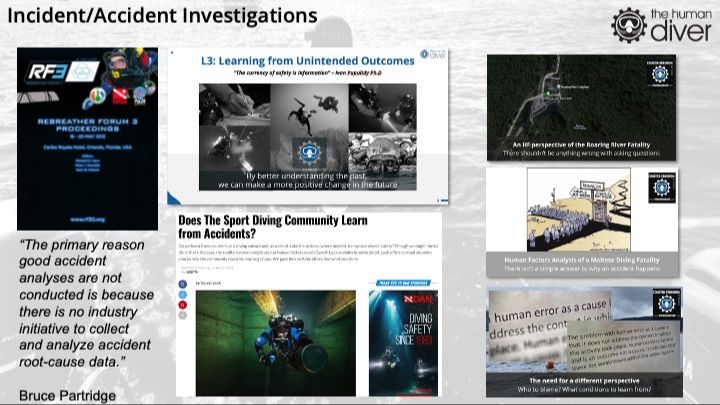Click the badge icon on the Maltese Fatality card
The height and width of the screenshot is (405, 720).
(662, 187)
